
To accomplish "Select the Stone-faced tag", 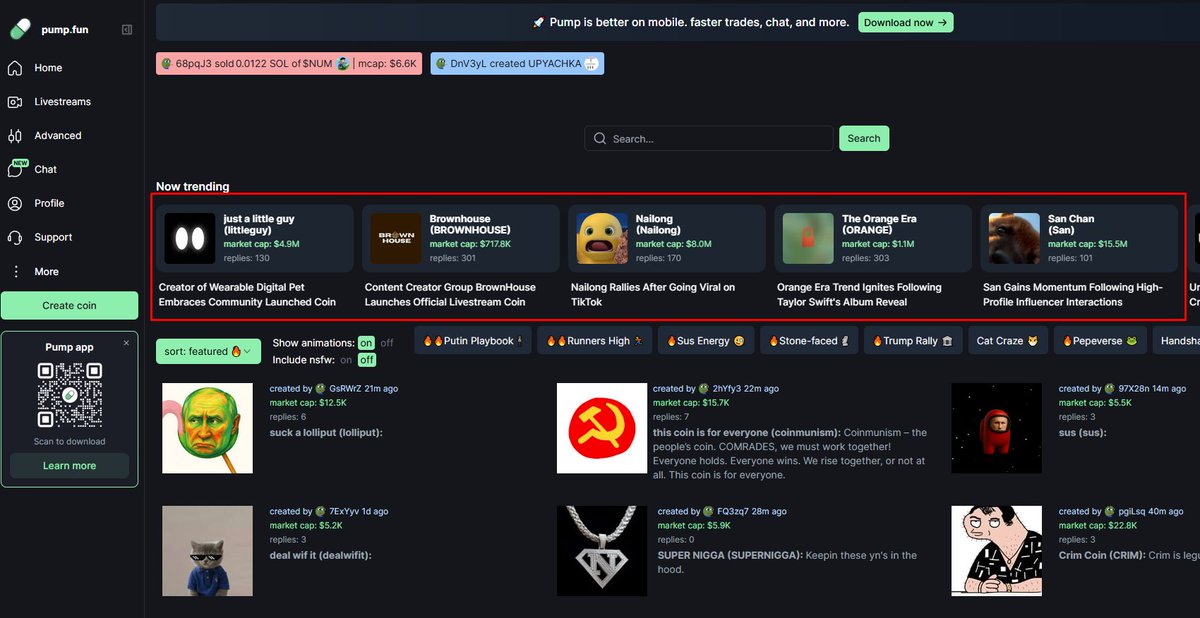I will (808, 341).
